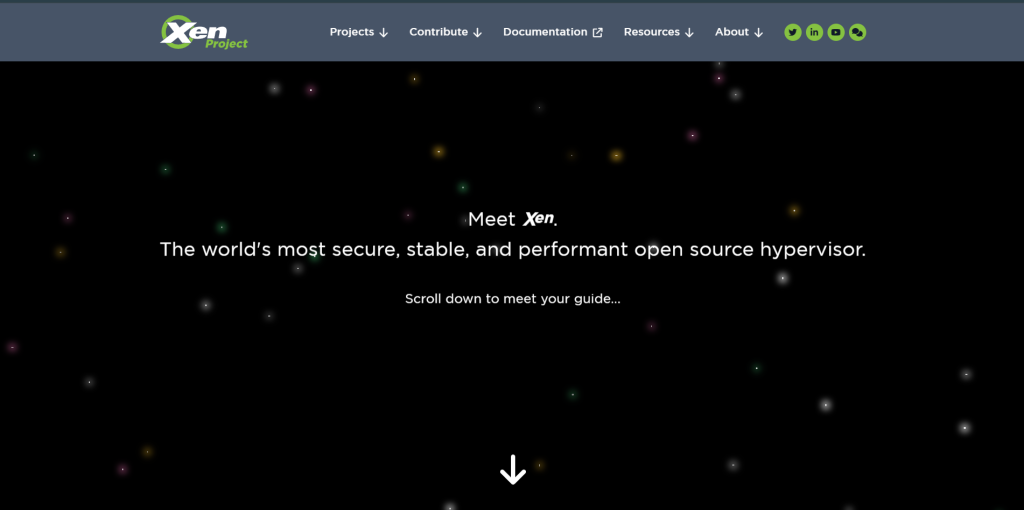Viewport: 1024px width, 510px height.
Task: Click 'Scroll down to meet your guide...' text
Action: pos(513,299)
